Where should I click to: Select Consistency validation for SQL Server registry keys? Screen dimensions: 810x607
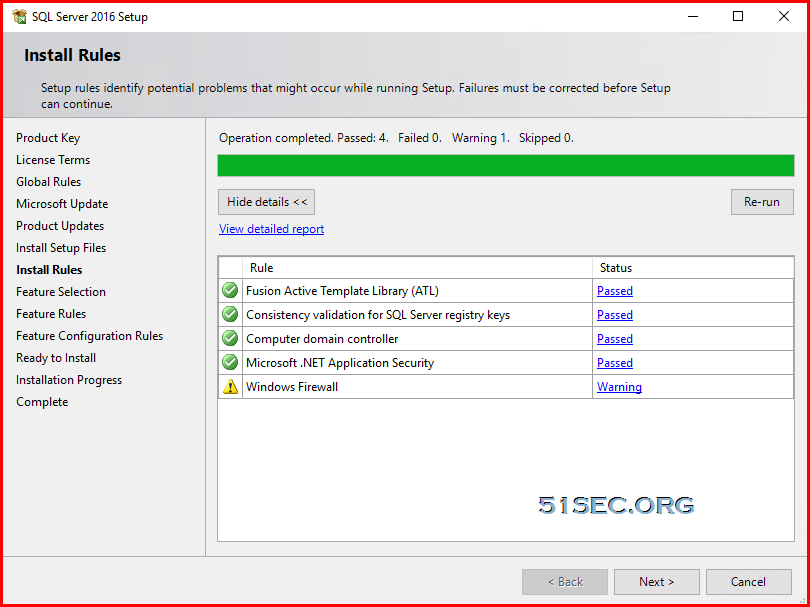tap(378, 315)
